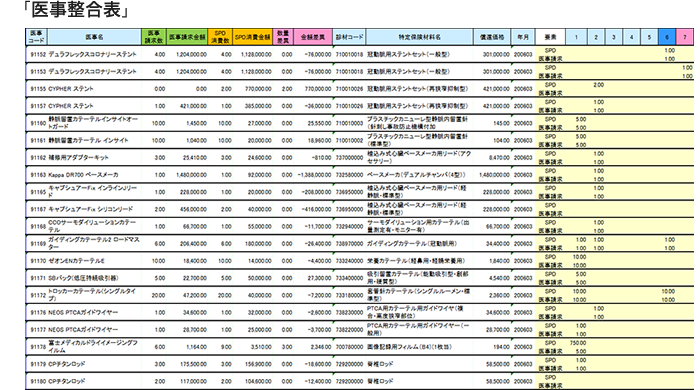The image size is (700, 390).
Task: Select day column header 4
Action: (632, 37)
